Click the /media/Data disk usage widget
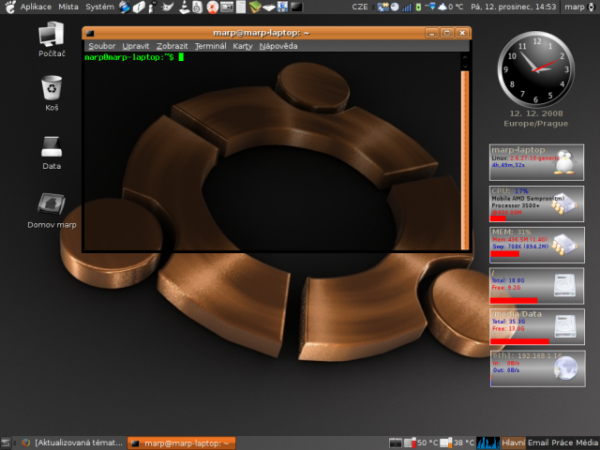Viewport: 600px width, 450px height. pyautogui.click(x=537, y=327)
